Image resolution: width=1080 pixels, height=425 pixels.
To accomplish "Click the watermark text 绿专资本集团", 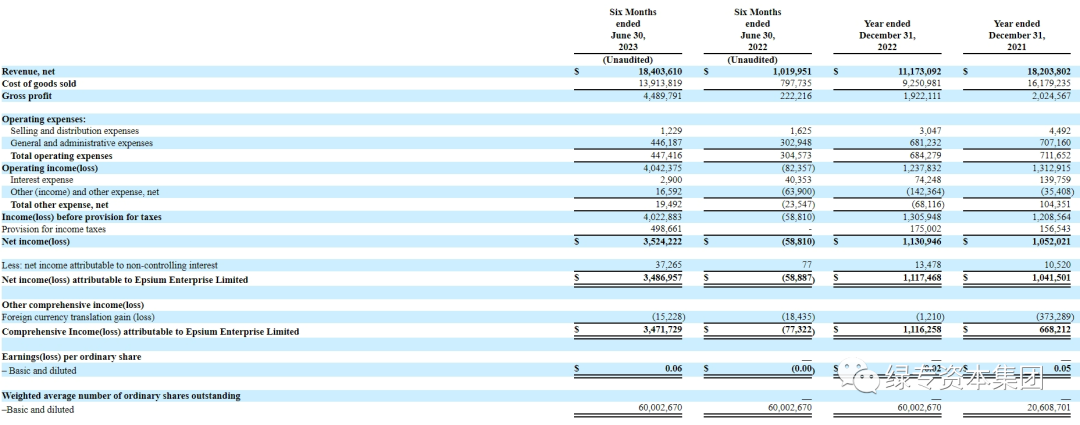I will click(x=936, y=379).
